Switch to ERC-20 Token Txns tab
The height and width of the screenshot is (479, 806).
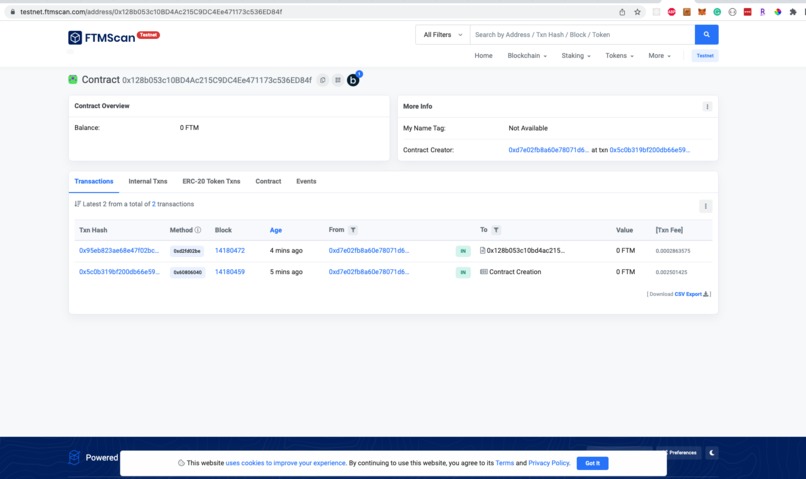211,181
